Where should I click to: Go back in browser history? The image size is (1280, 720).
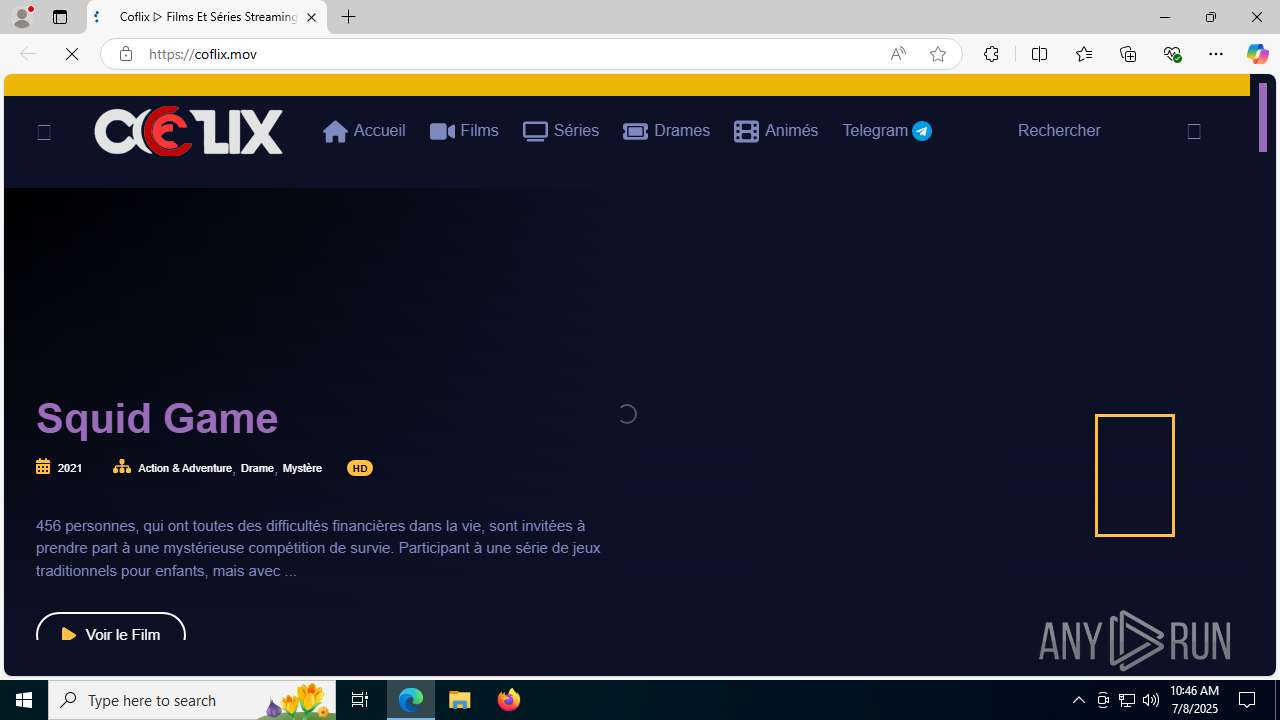pos(27,54)
